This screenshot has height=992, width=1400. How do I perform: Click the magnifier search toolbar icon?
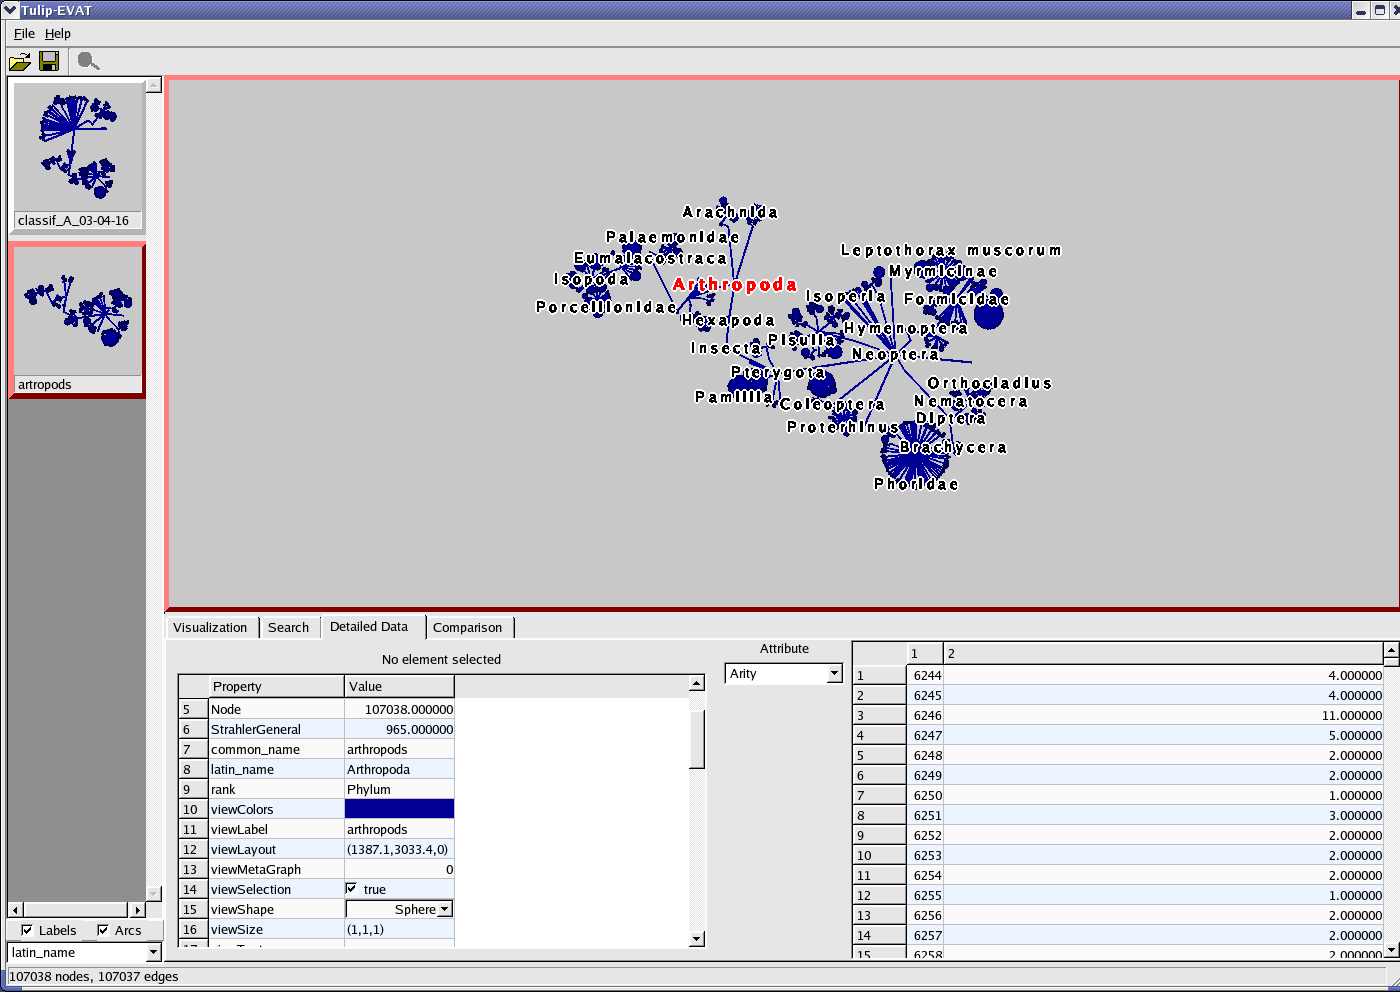click(x=88, y=62)
